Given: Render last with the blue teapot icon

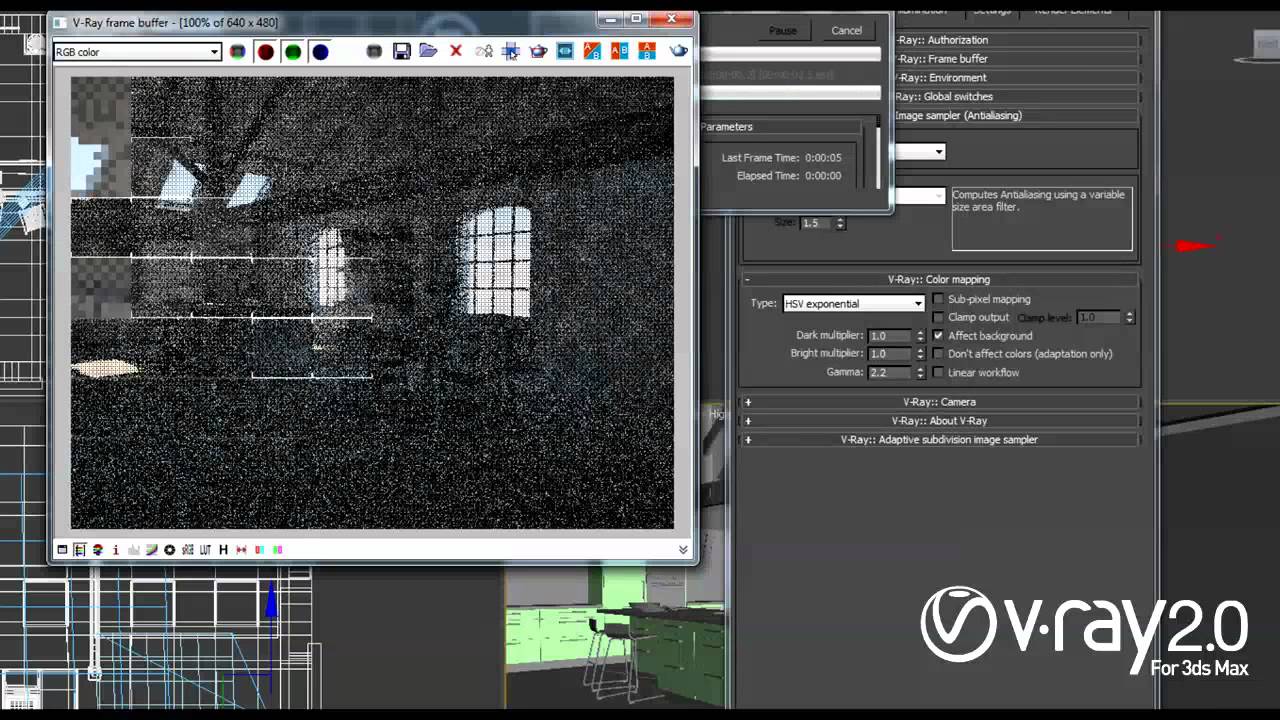Looking at the screenshot, I should 679,51.
